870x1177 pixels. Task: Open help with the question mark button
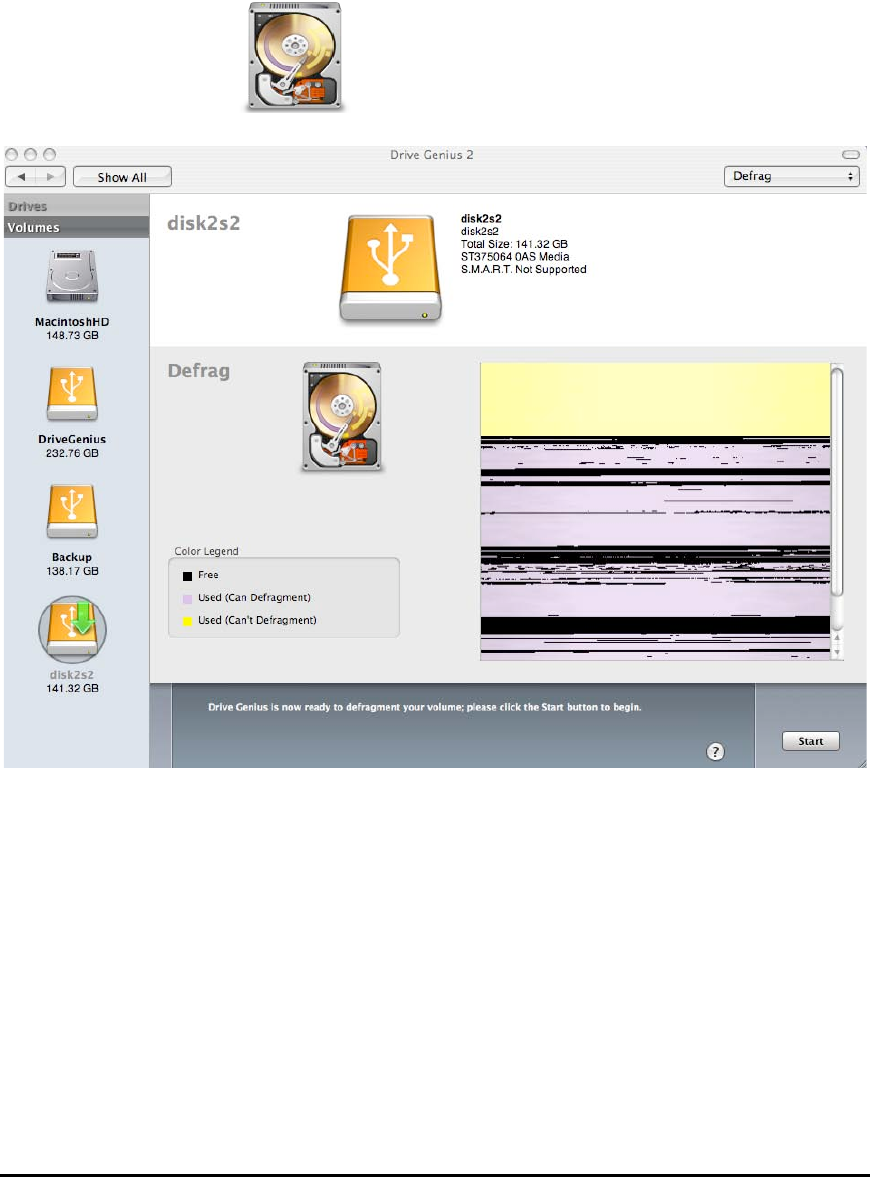click(x=715, y=751)
